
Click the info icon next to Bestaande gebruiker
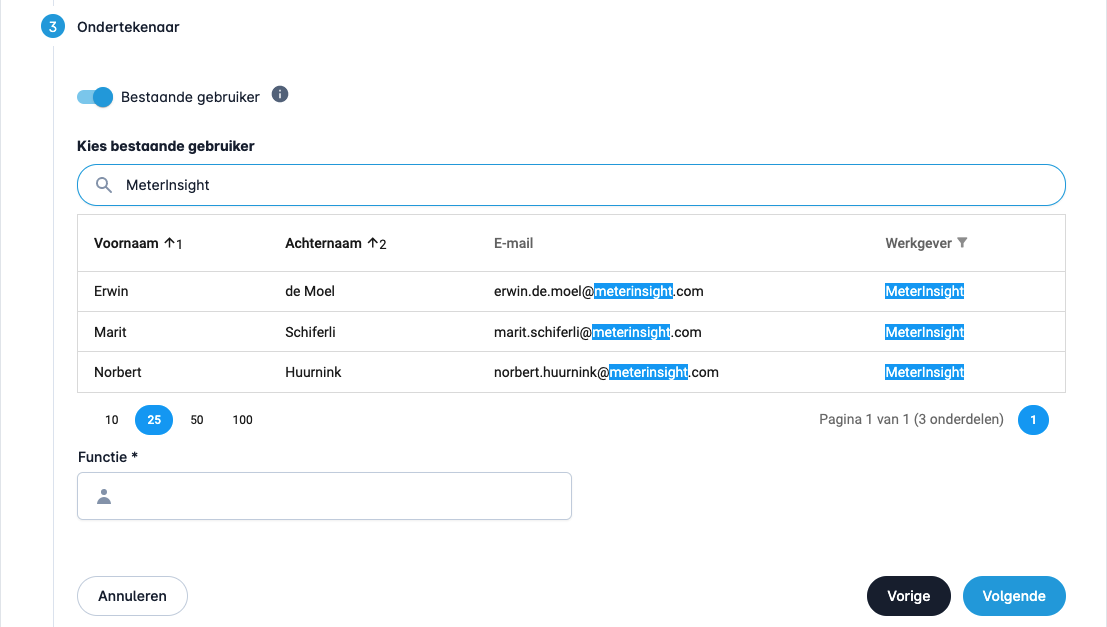tap(280, 95)
